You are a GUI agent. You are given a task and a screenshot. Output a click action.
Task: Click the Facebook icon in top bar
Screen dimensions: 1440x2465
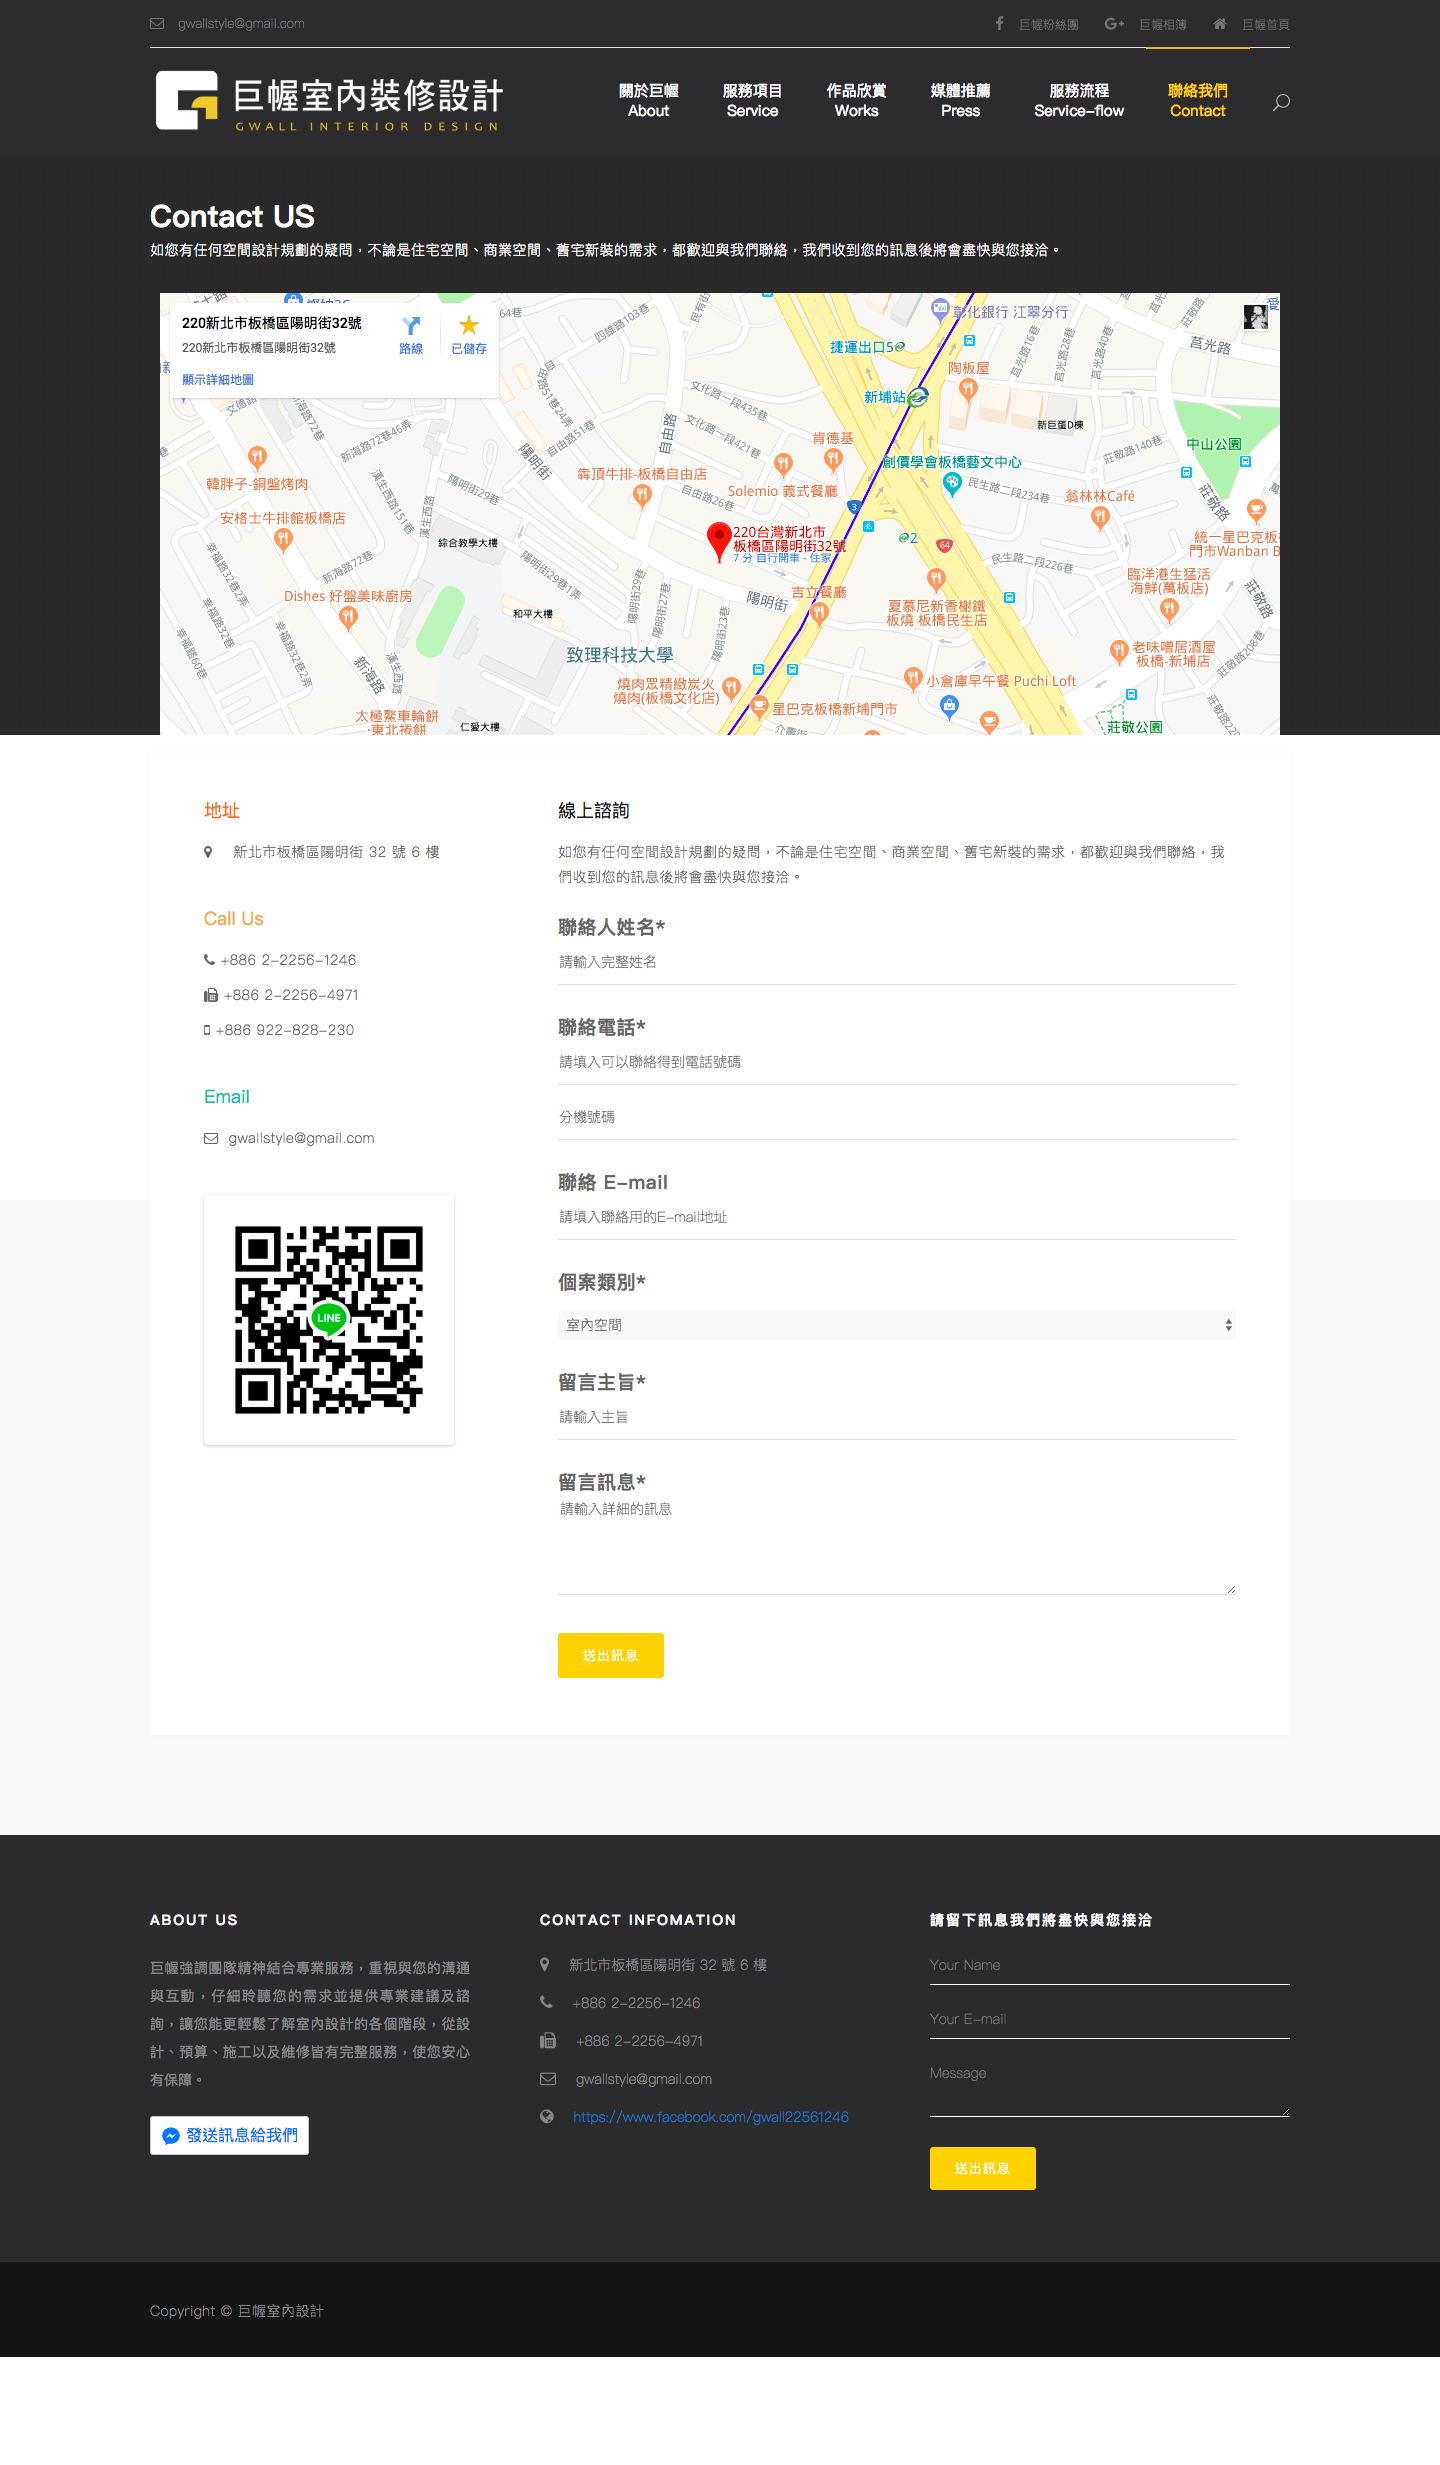[999, 23]
